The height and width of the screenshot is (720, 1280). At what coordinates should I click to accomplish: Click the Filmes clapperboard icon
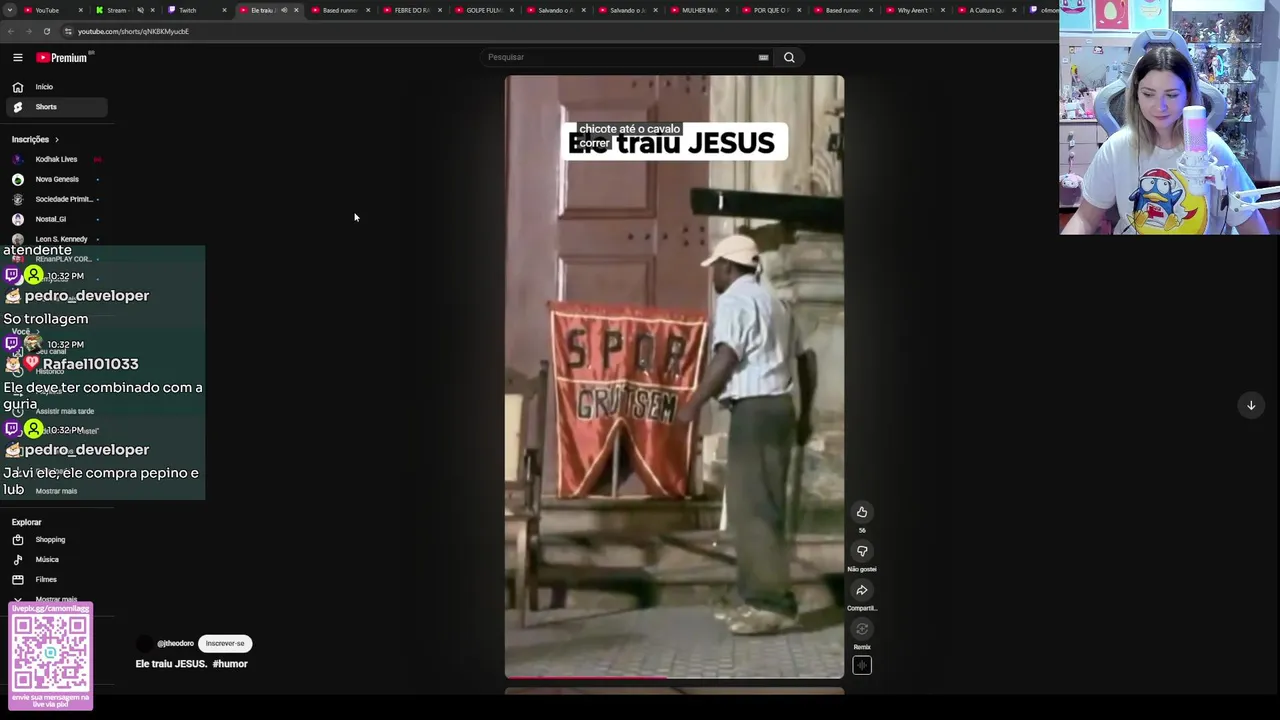tap(17, 580)
